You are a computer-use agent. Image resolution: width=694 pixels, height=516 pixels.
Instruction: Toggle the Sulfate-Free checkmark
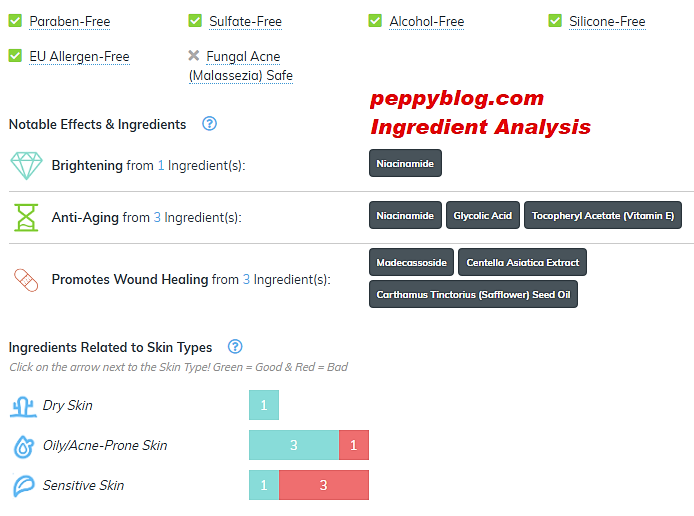tap(195, 21)
